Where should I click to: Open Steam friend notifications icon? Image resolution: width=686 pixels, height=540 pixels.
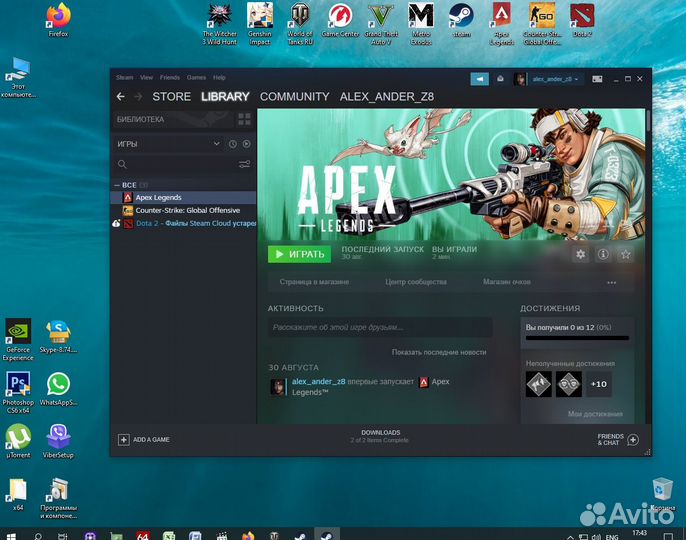[500, 79]
